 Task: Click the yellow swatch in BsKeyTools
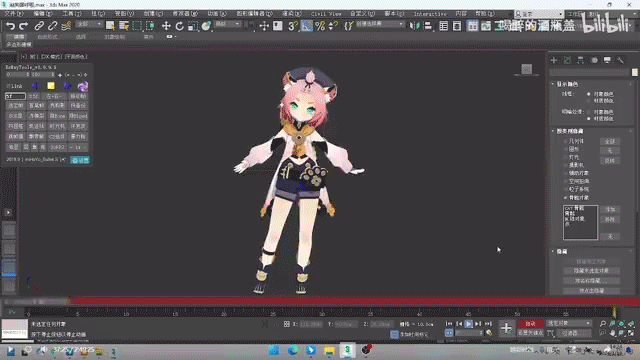point(51,86)
